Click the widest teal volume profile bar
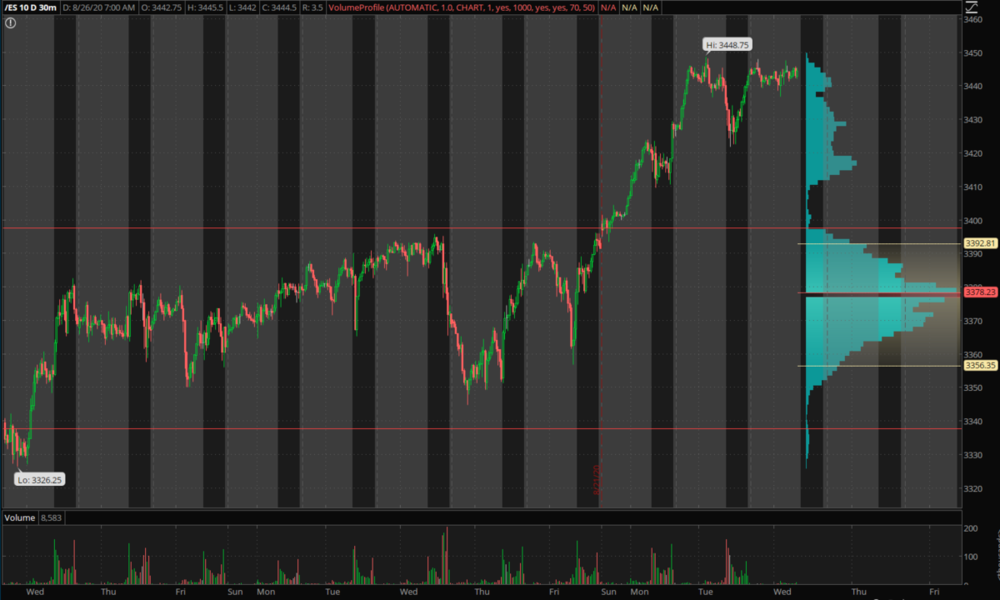1000x600 pixels. tap(880, 292)
